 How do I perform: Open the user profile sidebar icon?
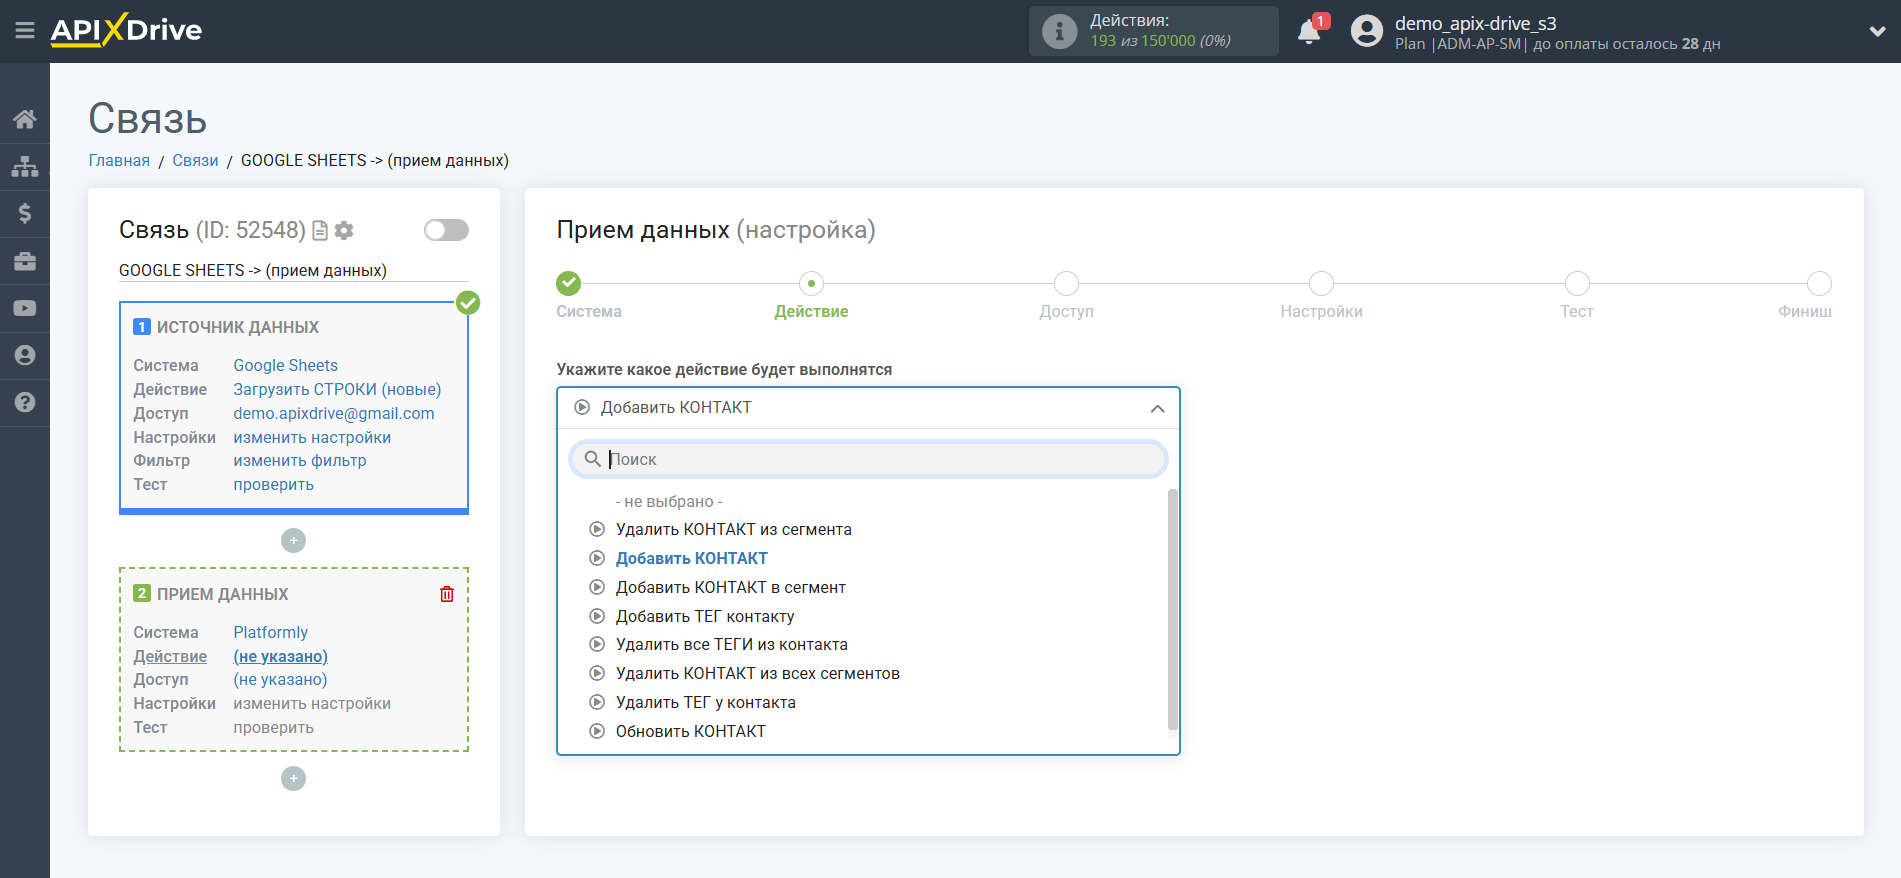(x=25, y=355)
